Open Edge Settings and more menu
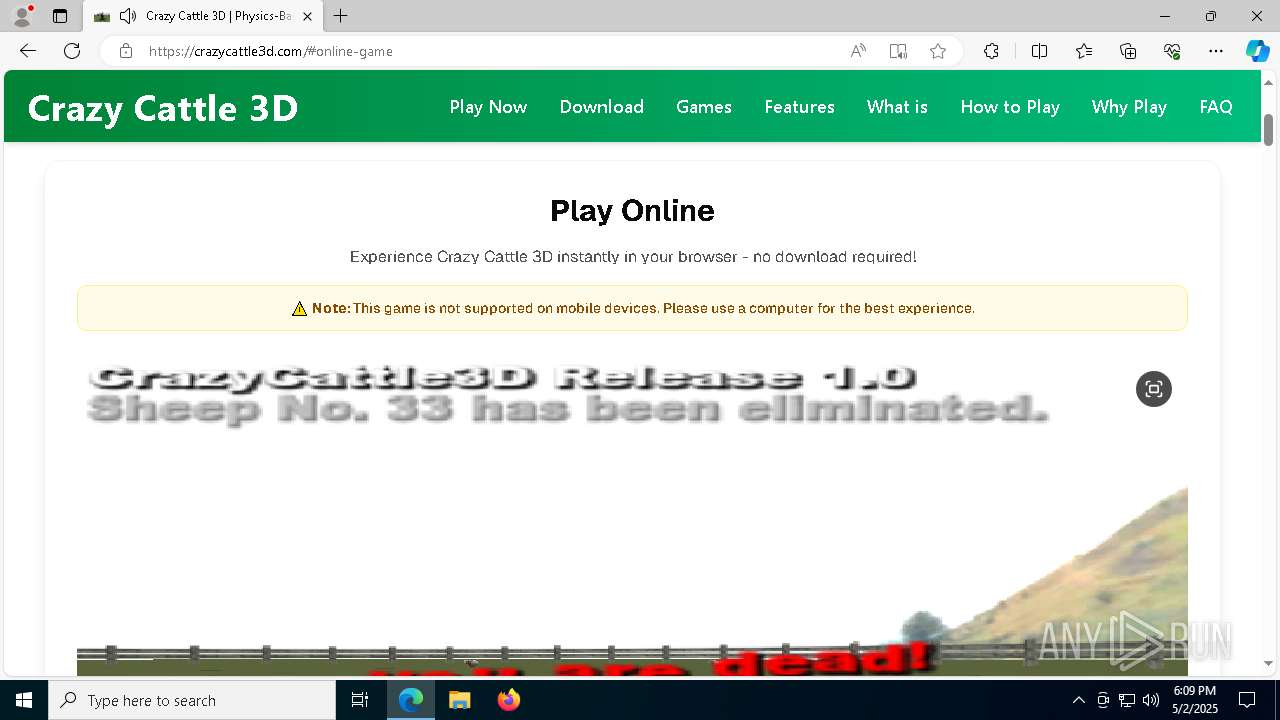 [1216, 51]
